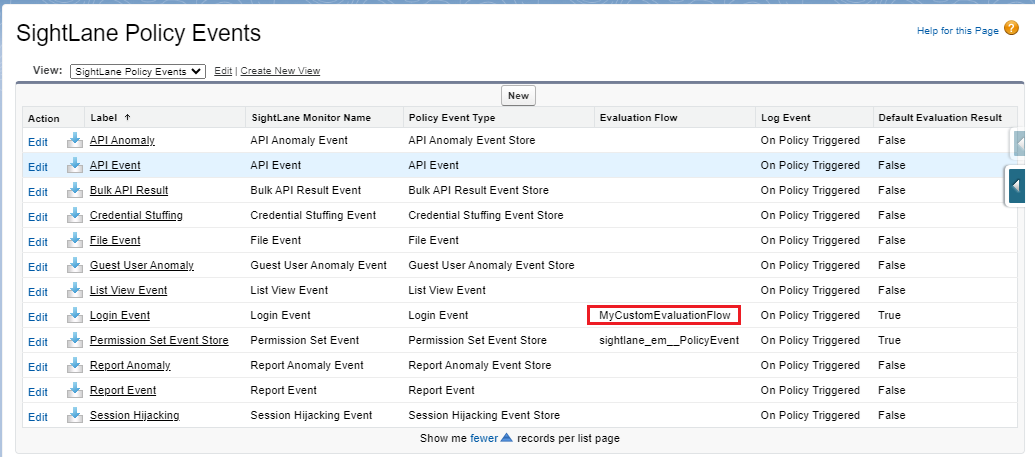Edit the List View Event record
This screenshot has width=1035, height=457.
click(x=38, y=292)
